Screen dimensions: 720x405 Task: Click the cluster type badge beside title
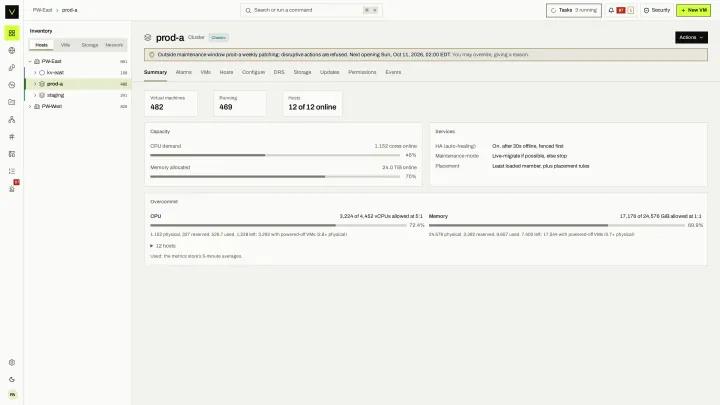point(219,38)
